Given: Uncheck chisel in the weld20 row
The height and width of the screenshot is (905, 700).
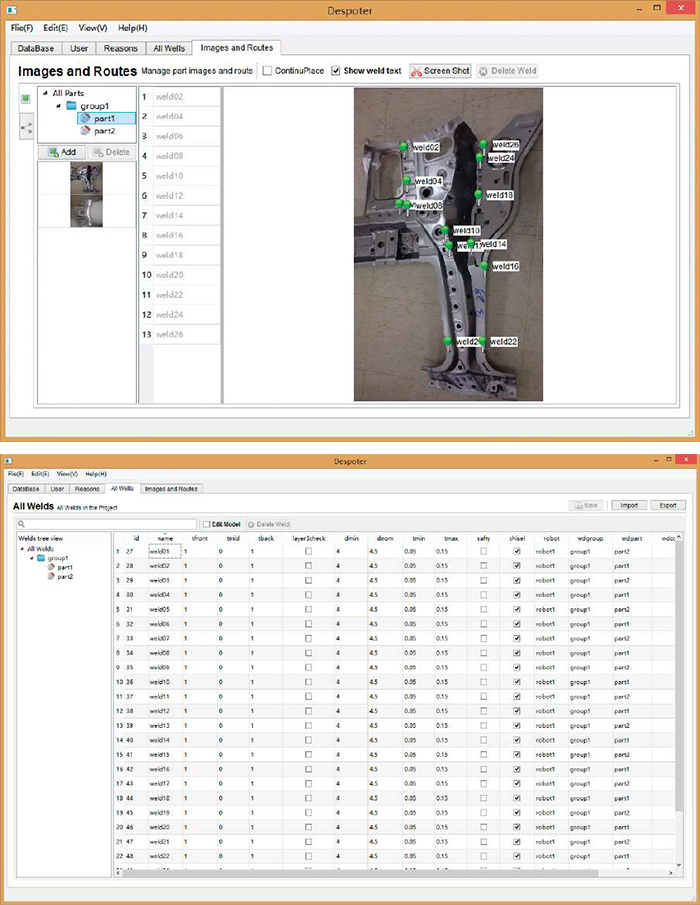Looking at the screenshot, I should (x=517, y=827).
